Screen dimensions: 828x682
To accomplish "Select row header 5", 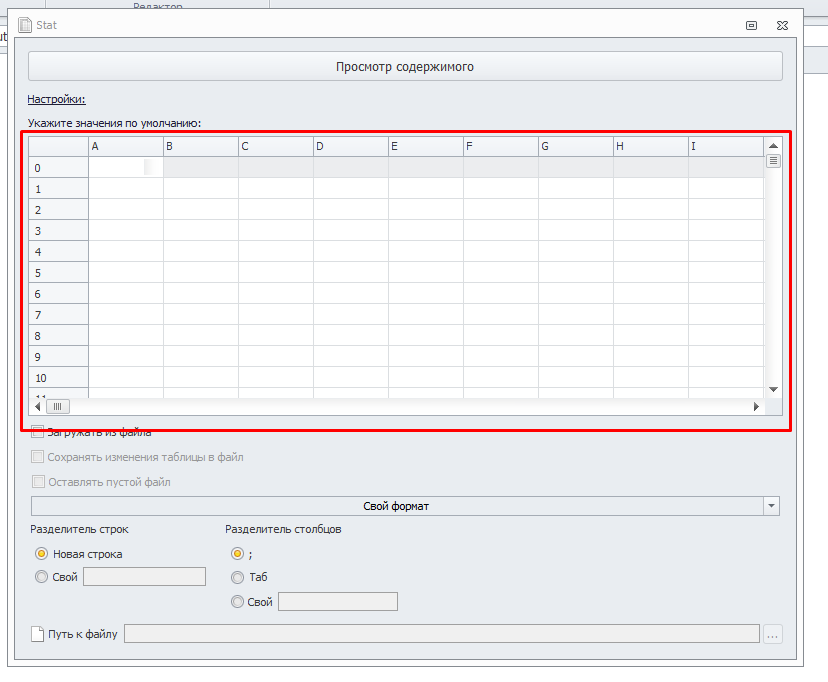I will pyautogui.click(x=58, y=273).
